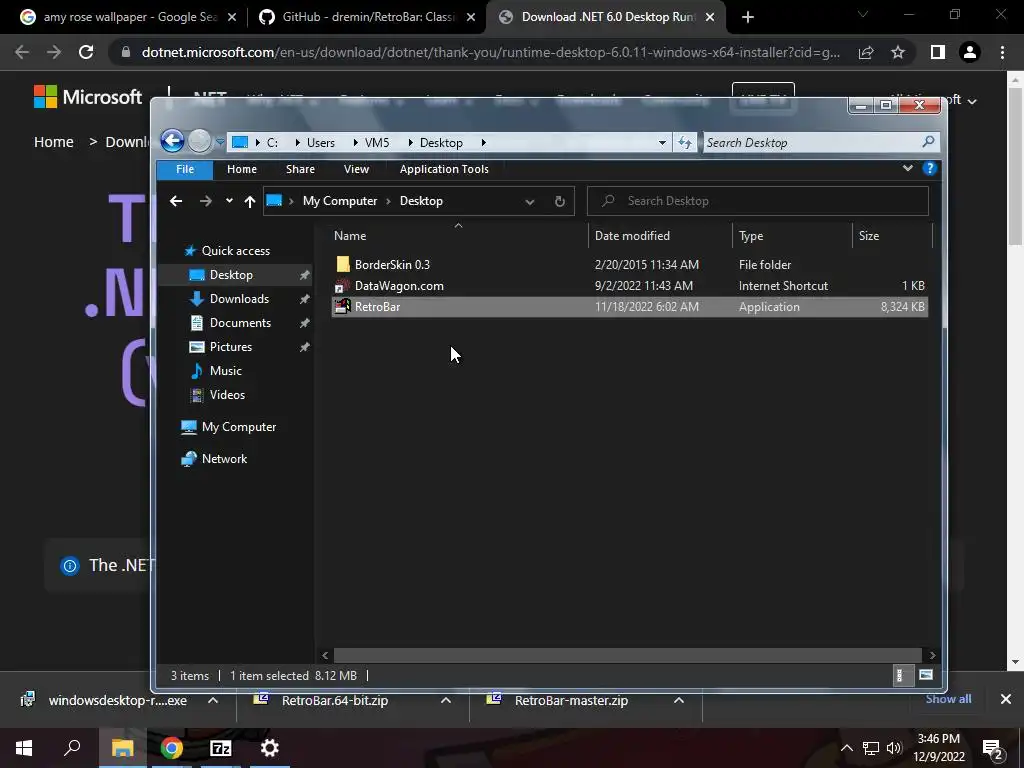This screenshot has height=768, width=1024.
Task: Click the magnifier icon in upper Search Desktop box
Action: point(928,142)
